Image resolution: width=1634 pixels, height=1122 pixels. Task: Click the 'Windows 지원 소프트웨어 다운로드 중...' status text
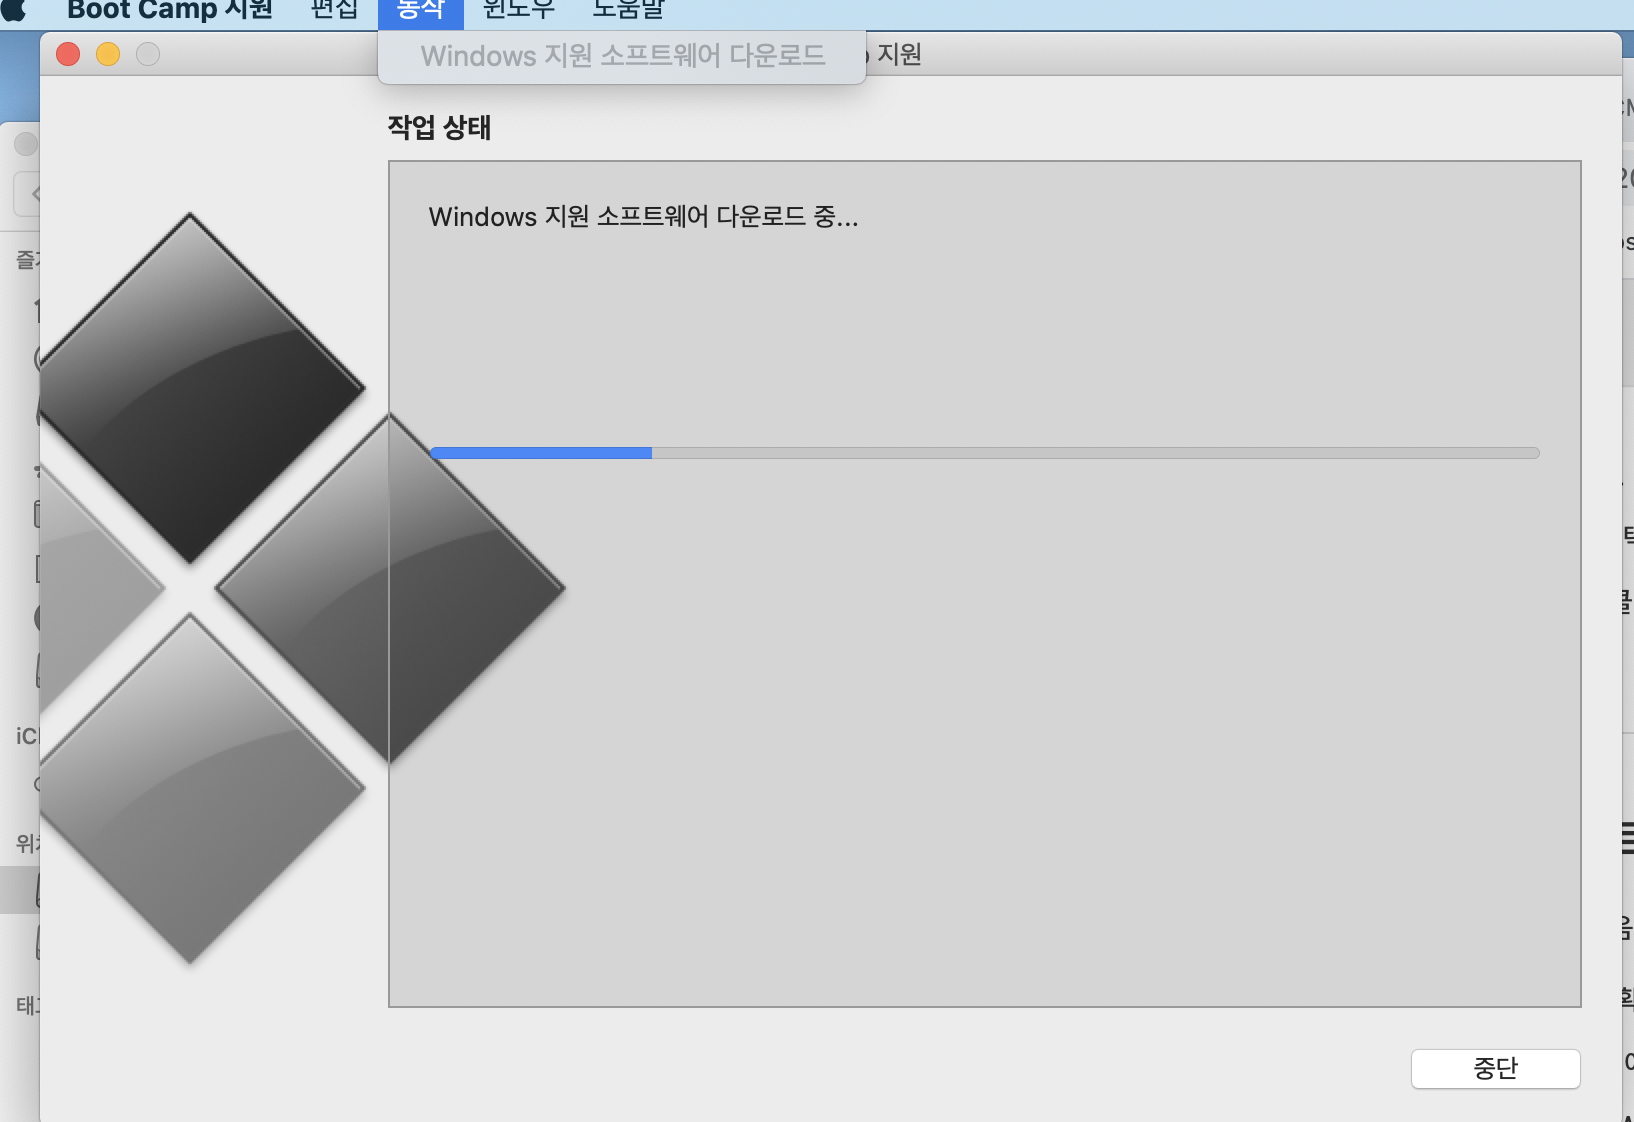click(x=643, y=217)
